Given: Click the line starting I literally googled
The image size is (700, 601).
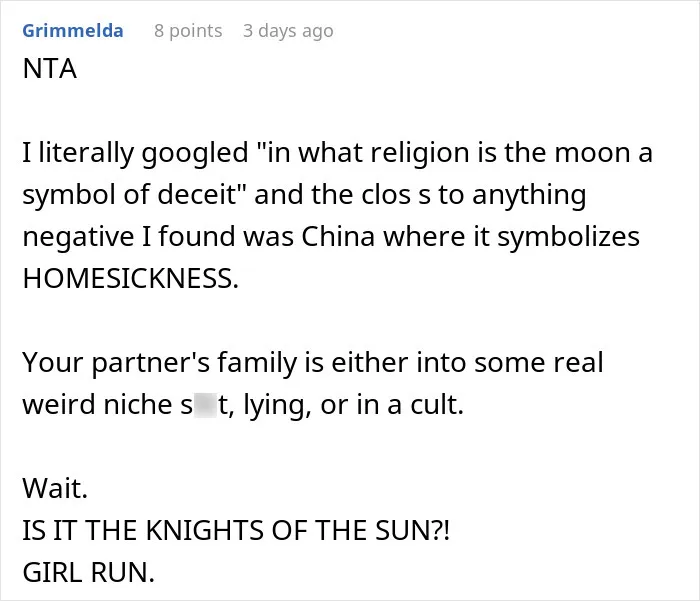Looking at the screenshot, I should click(338, 153).
